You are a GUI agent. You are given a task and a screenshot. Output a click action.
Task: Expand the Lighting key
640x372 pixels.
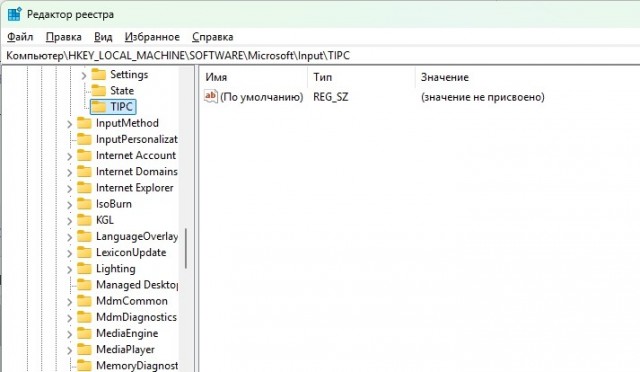[69, 269]
